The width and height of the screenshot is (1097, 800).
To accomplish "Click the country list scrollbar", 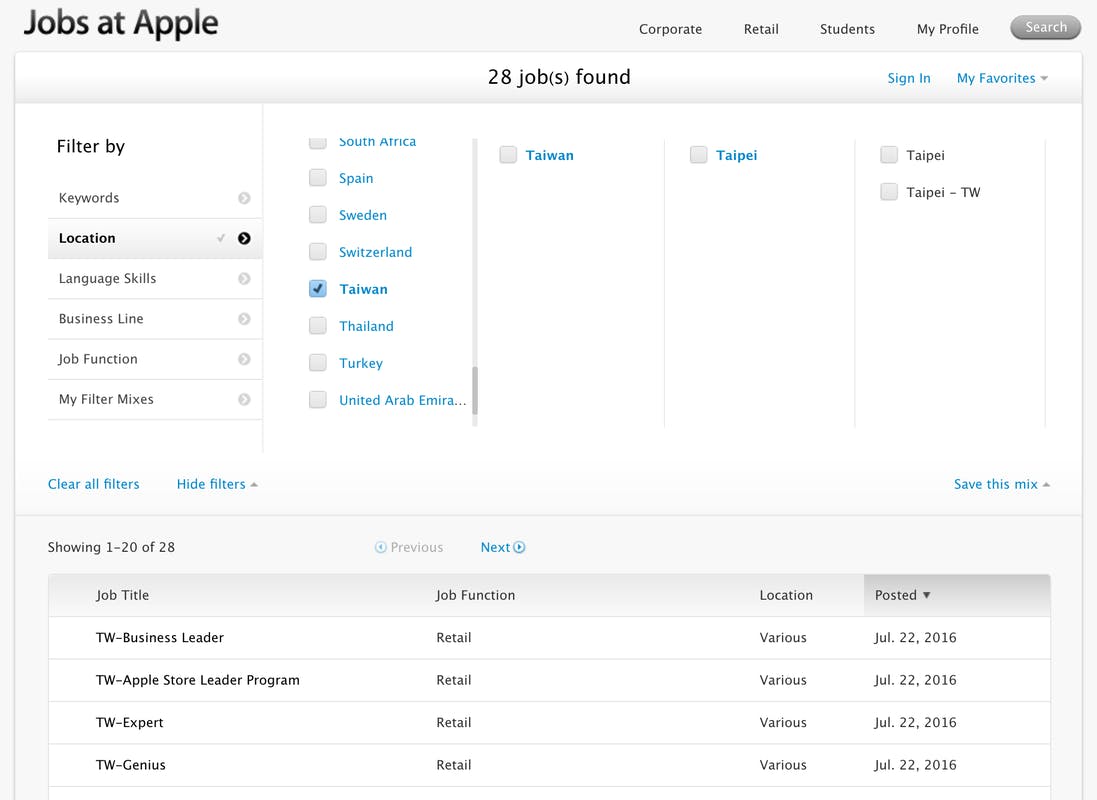I will [x=475, y=390].
